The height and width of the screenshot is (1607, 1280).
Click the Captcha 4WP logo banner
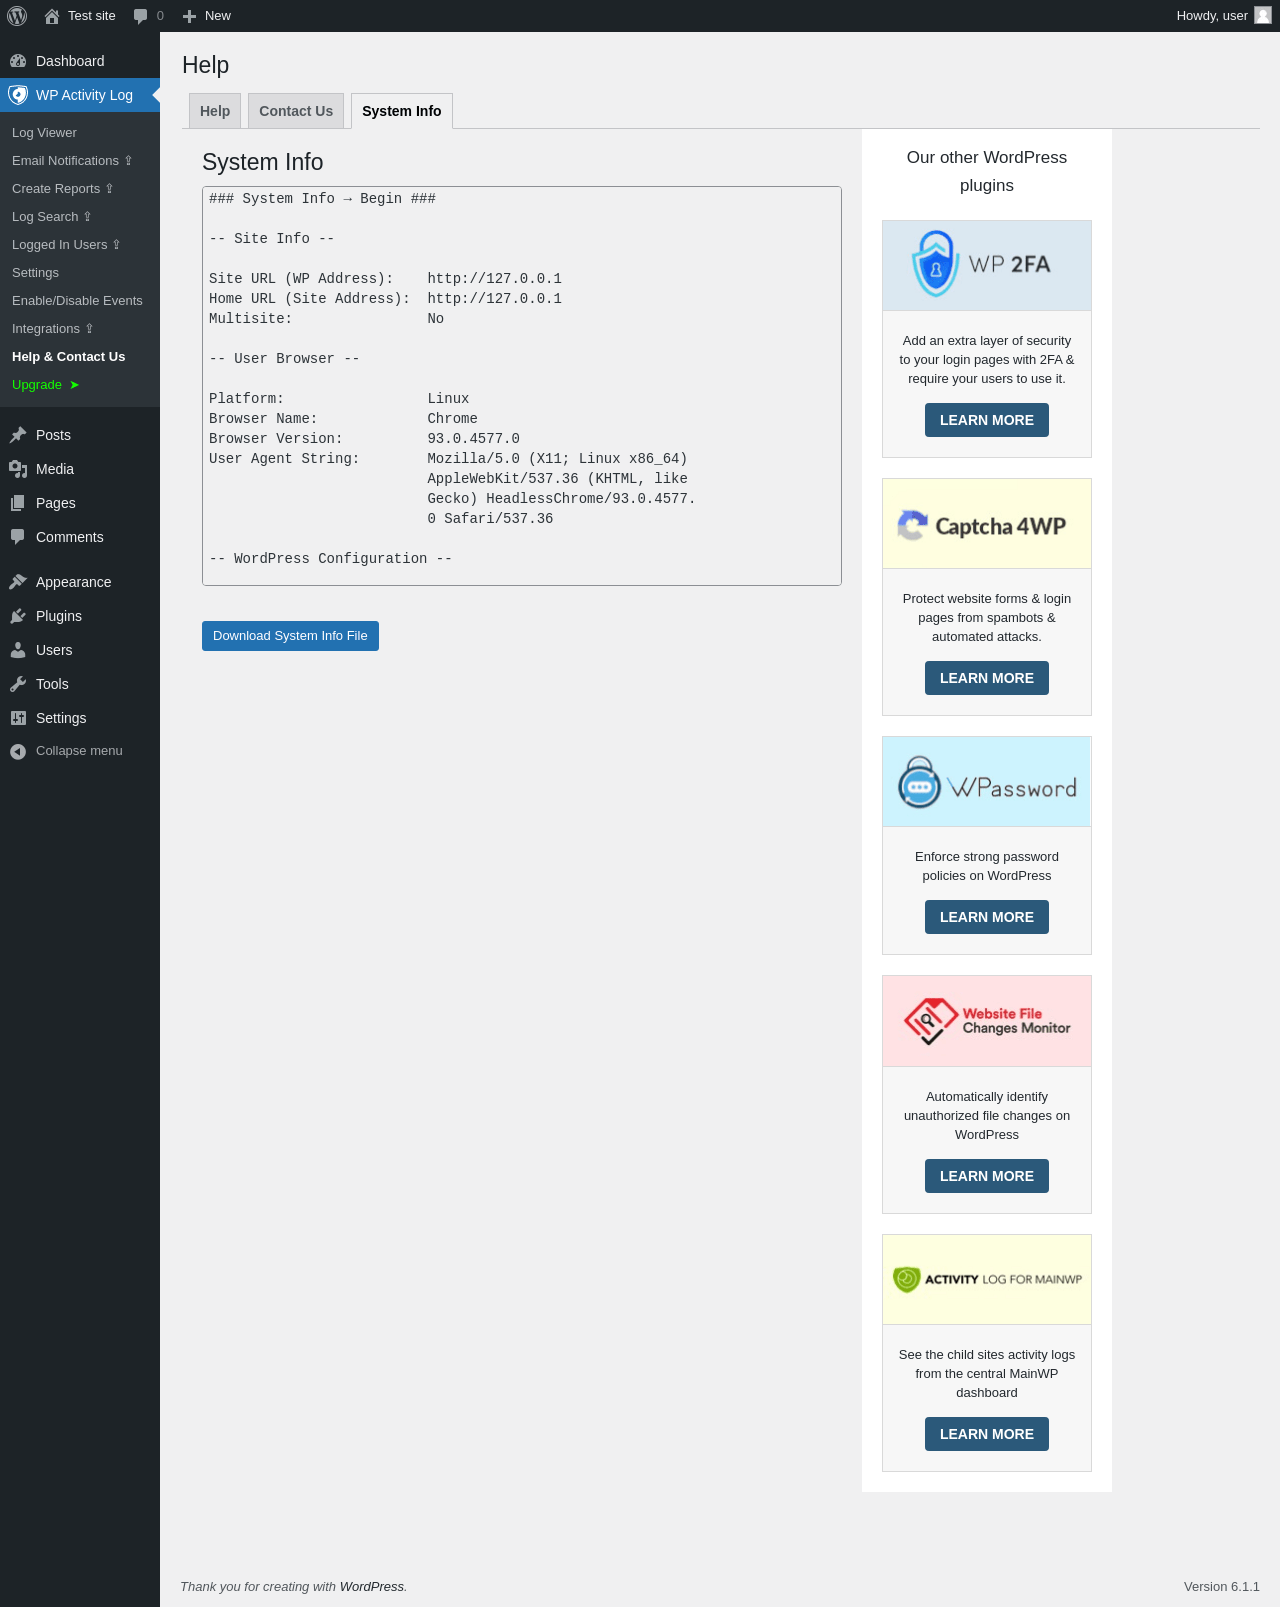[987, 524]
